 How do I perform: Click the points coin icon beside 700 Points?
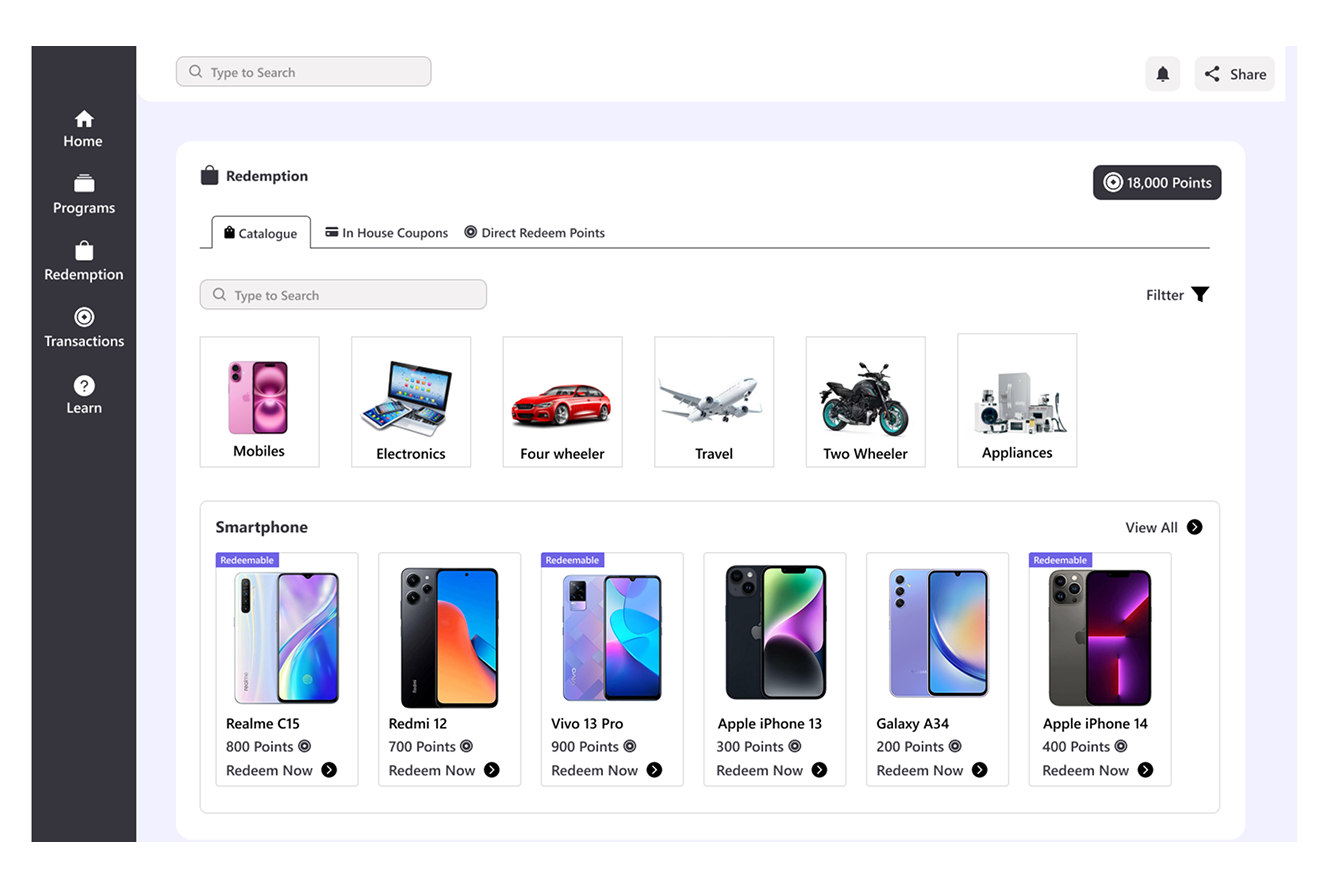[x=467, y=746]
